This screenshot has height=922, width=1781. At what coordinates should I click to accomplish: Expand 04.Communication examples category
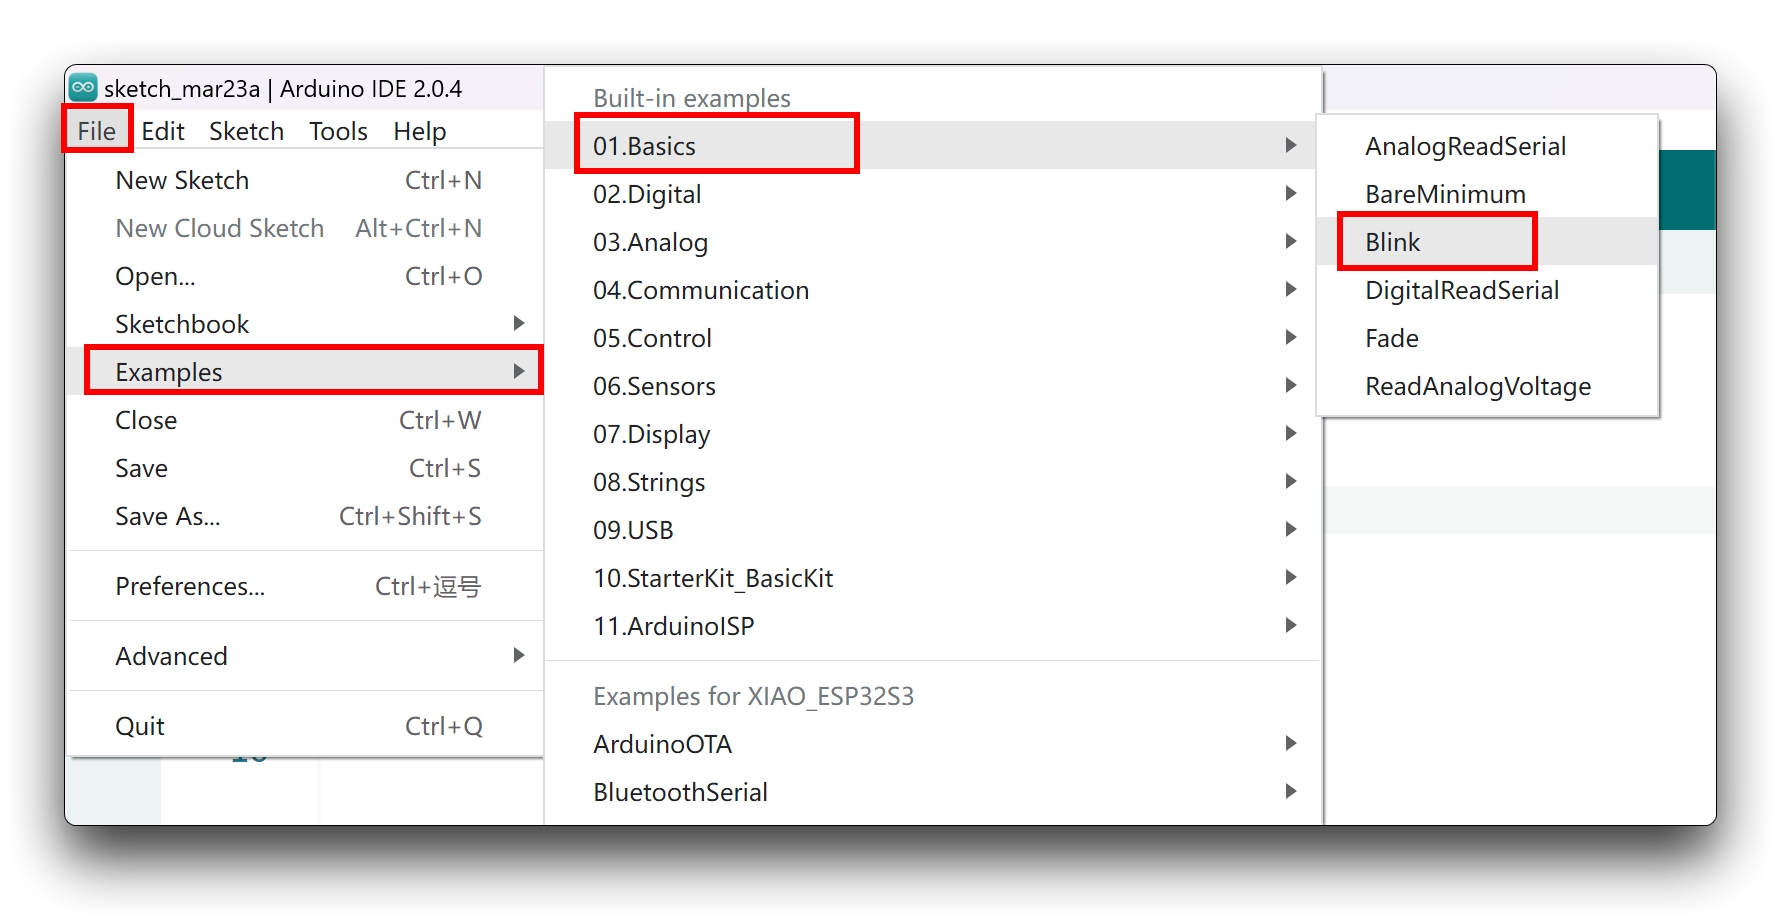pos(934,290)
